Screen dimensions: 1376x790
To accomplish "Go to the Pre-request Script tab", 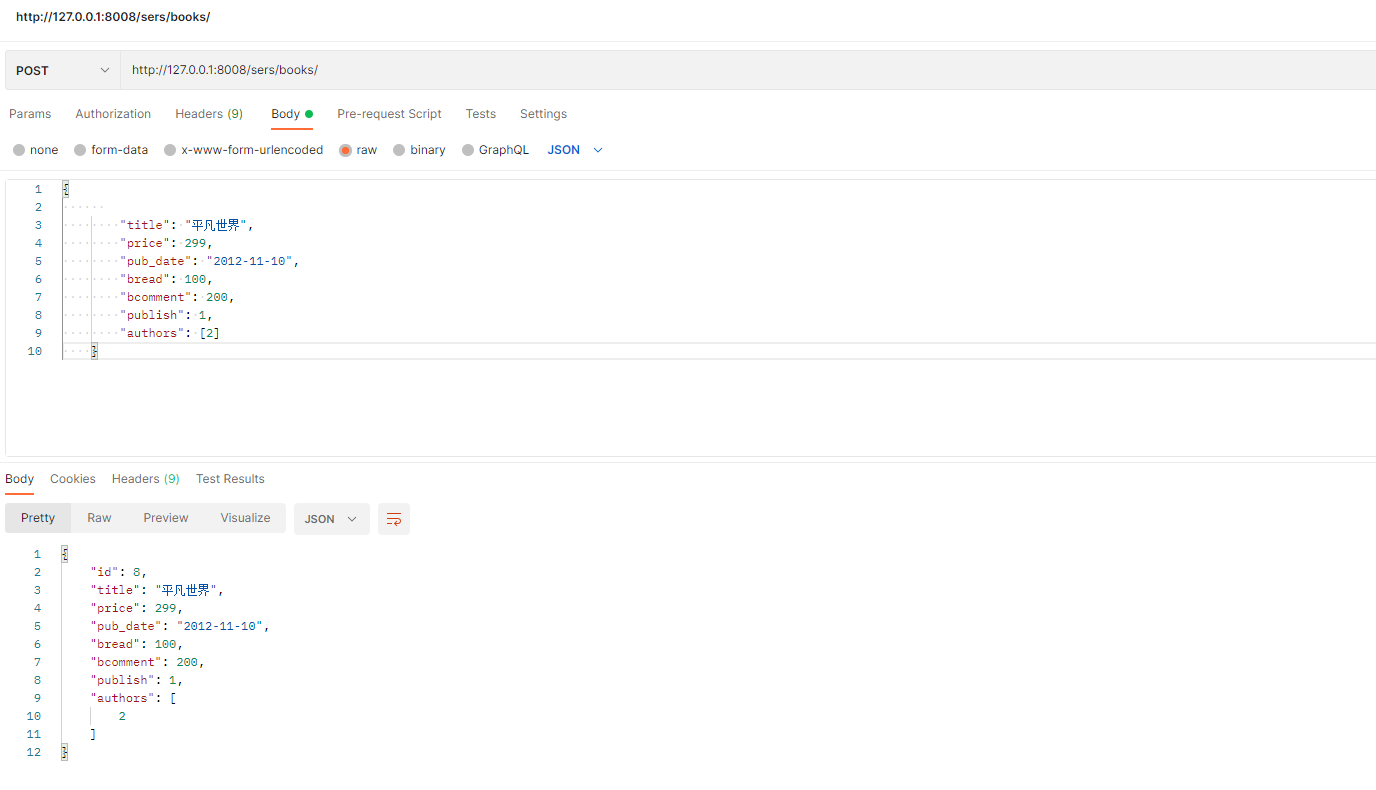I will pyautogui.click(x=389, y=114).
